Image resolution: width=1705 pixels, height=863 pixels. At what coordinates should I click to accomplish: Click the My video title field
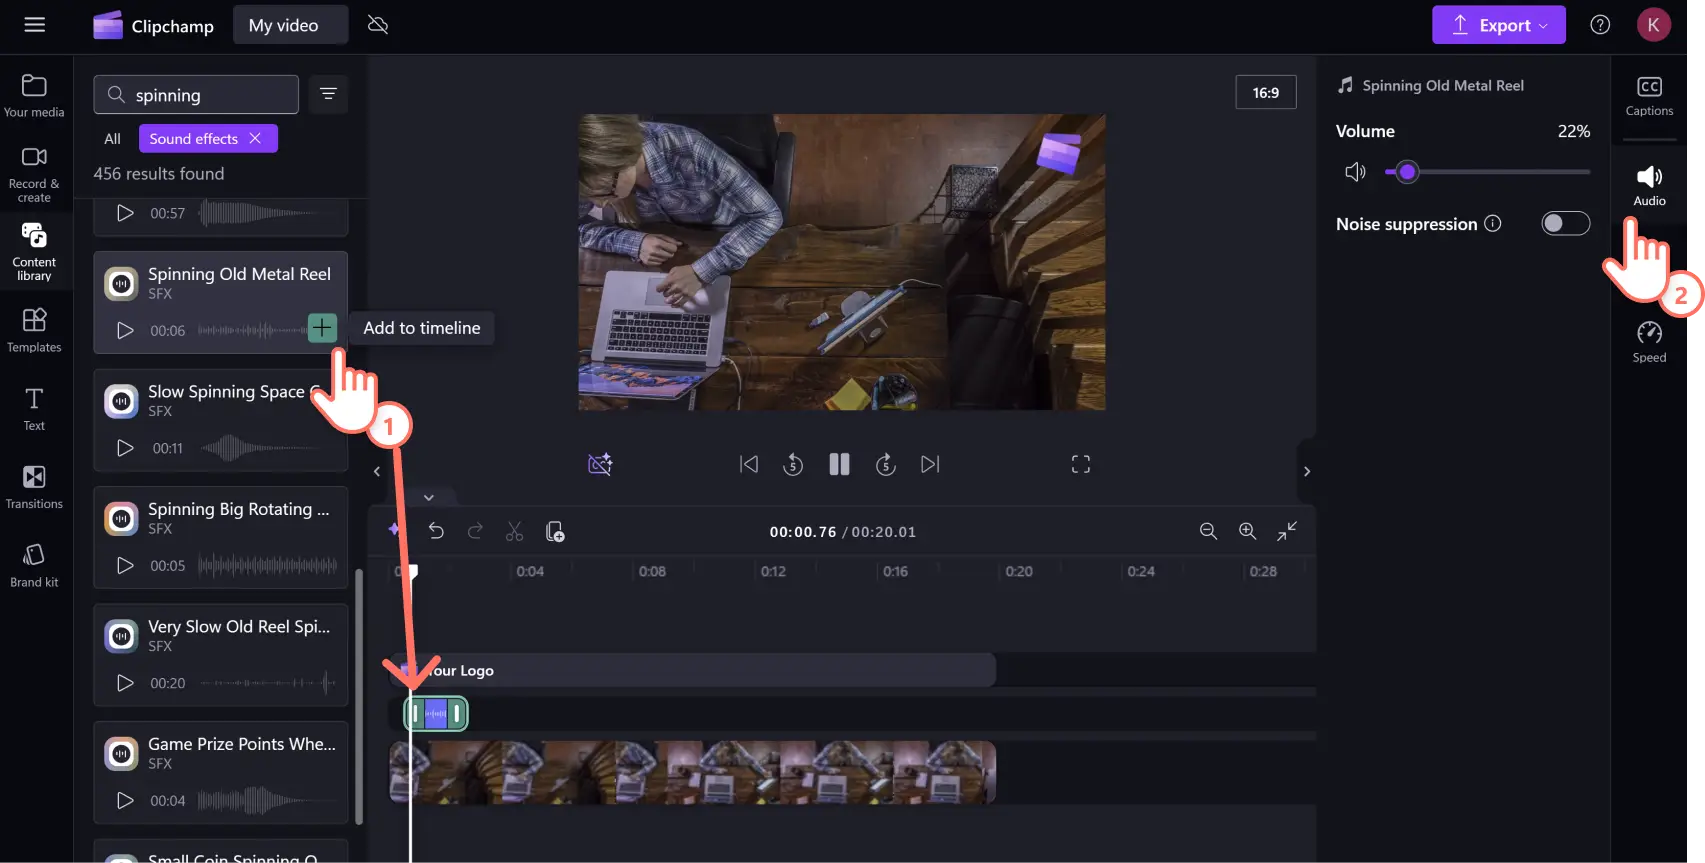coord(290,25)
